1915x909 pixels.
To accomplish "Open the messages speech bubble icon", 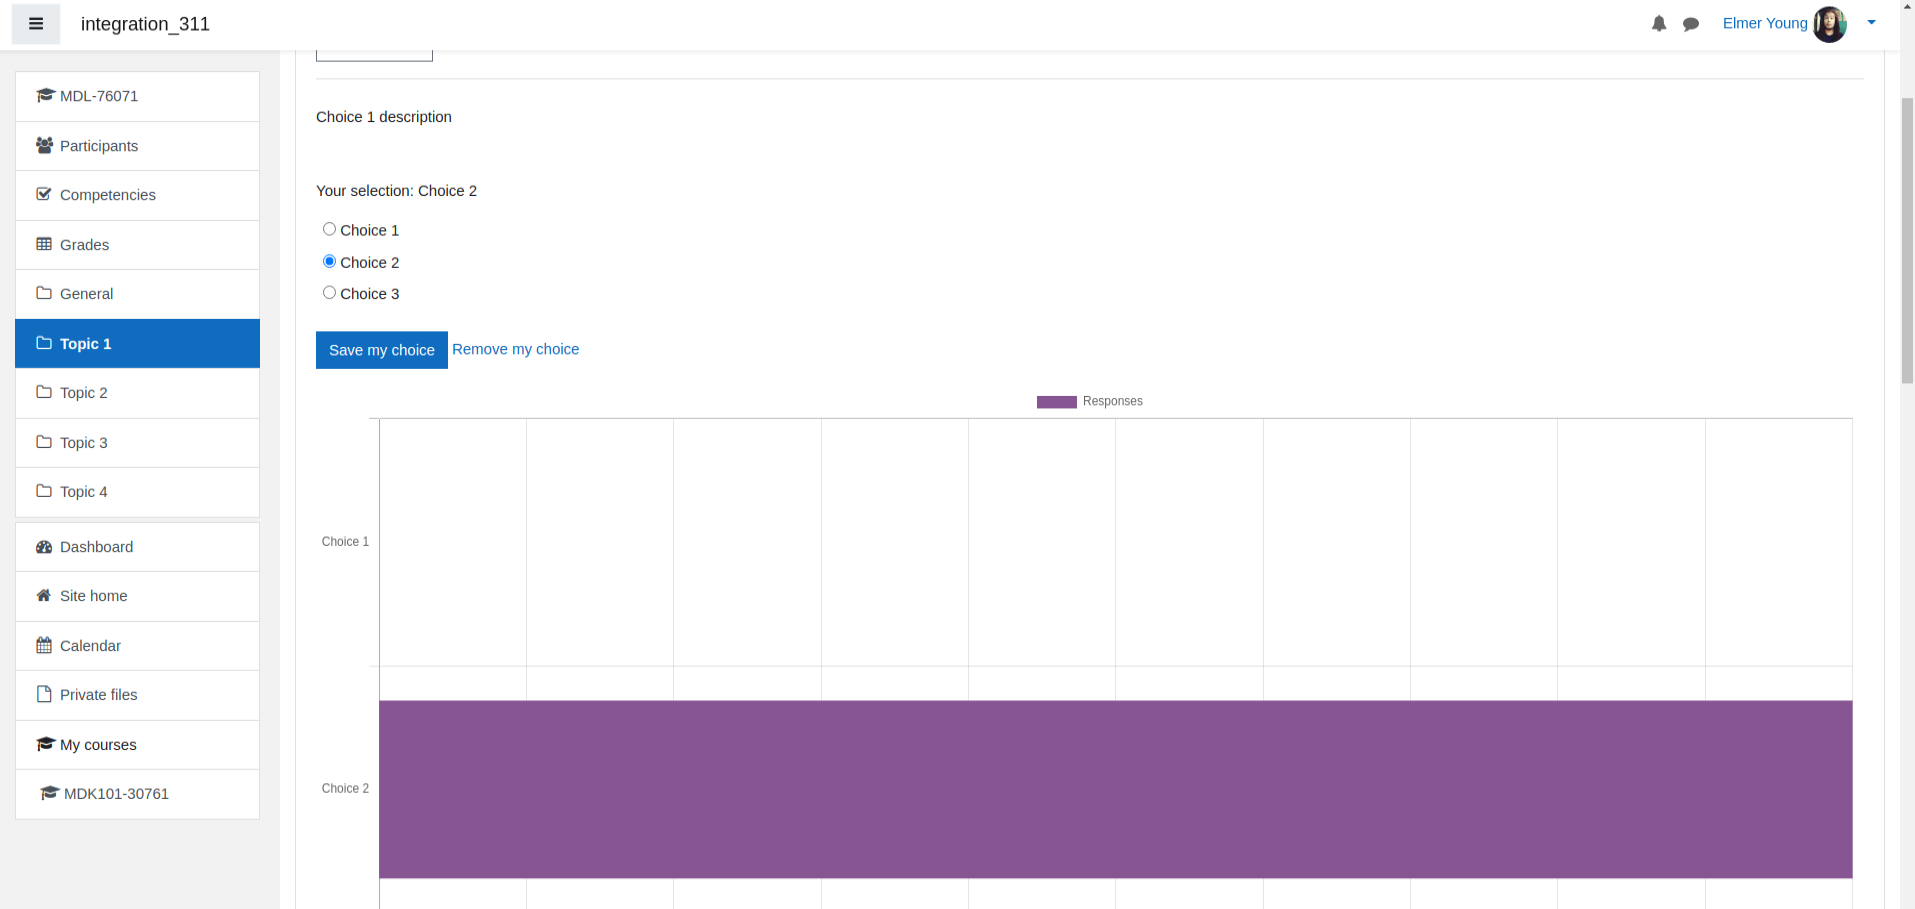I will (1691, 24).
